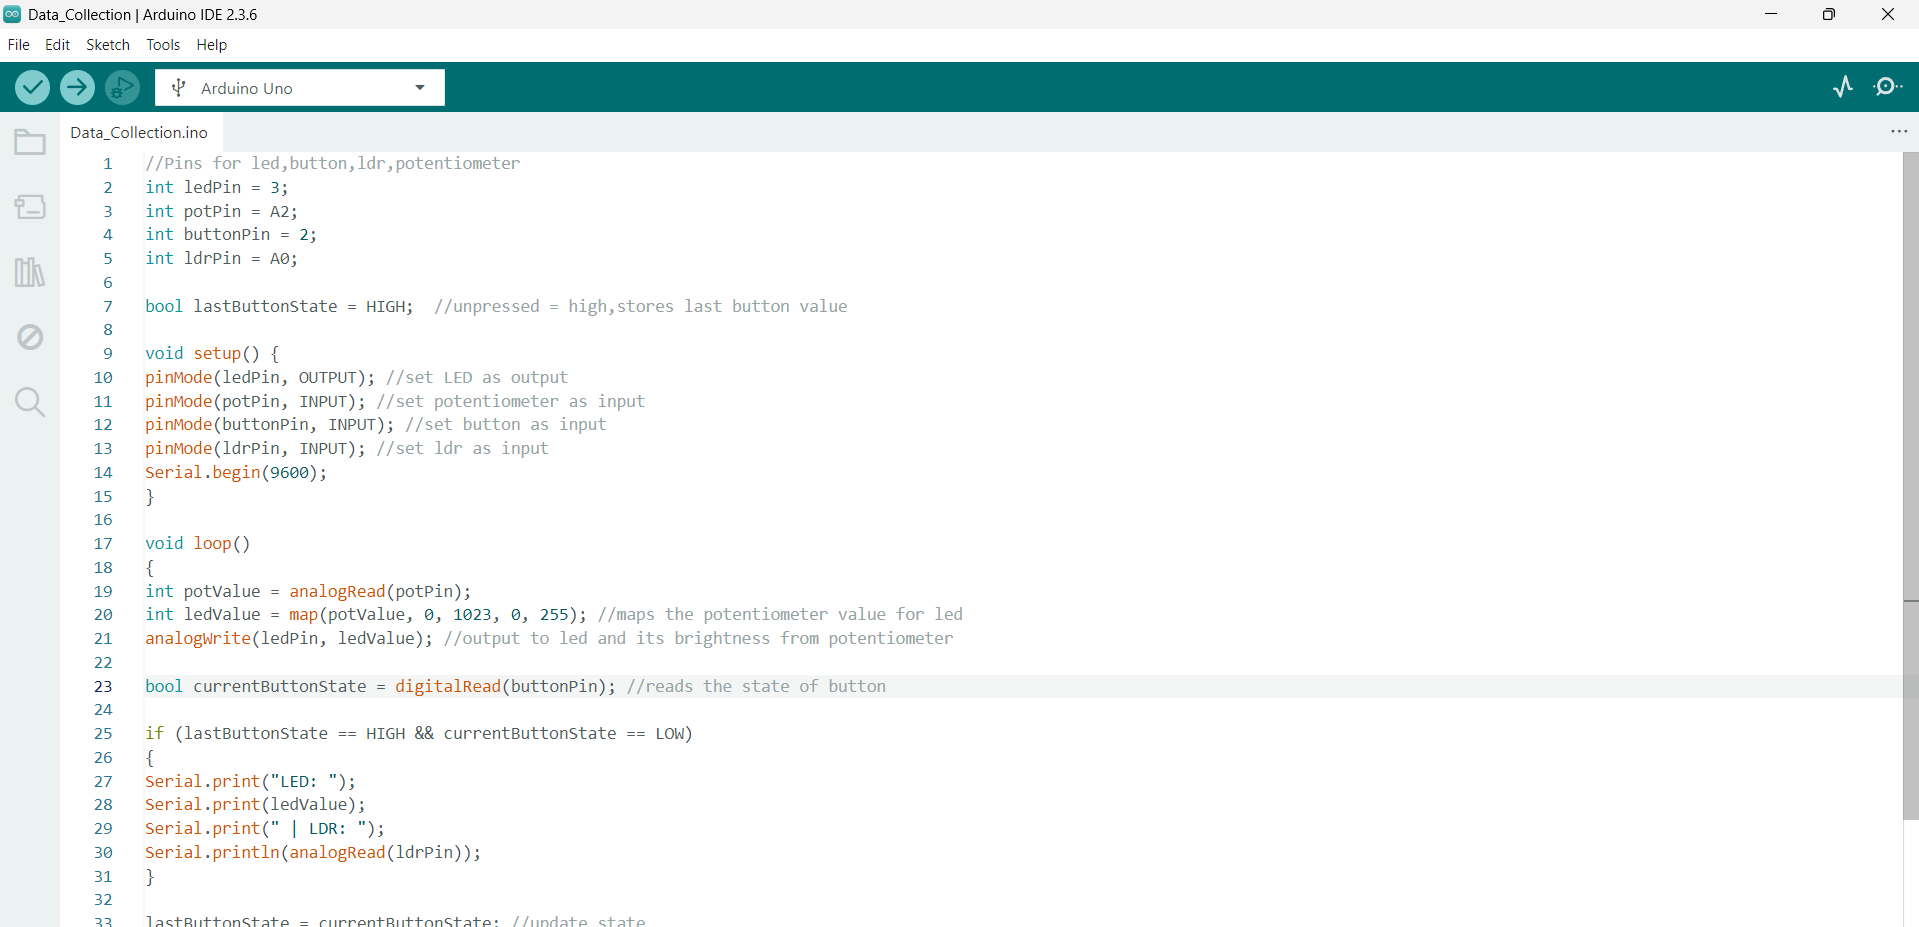Screen dimensions: 1919x927
Task: Click 'pinMode(ledPin, OUTPUT);' statement
Action: pyautogui.click(x=260, y=378)
